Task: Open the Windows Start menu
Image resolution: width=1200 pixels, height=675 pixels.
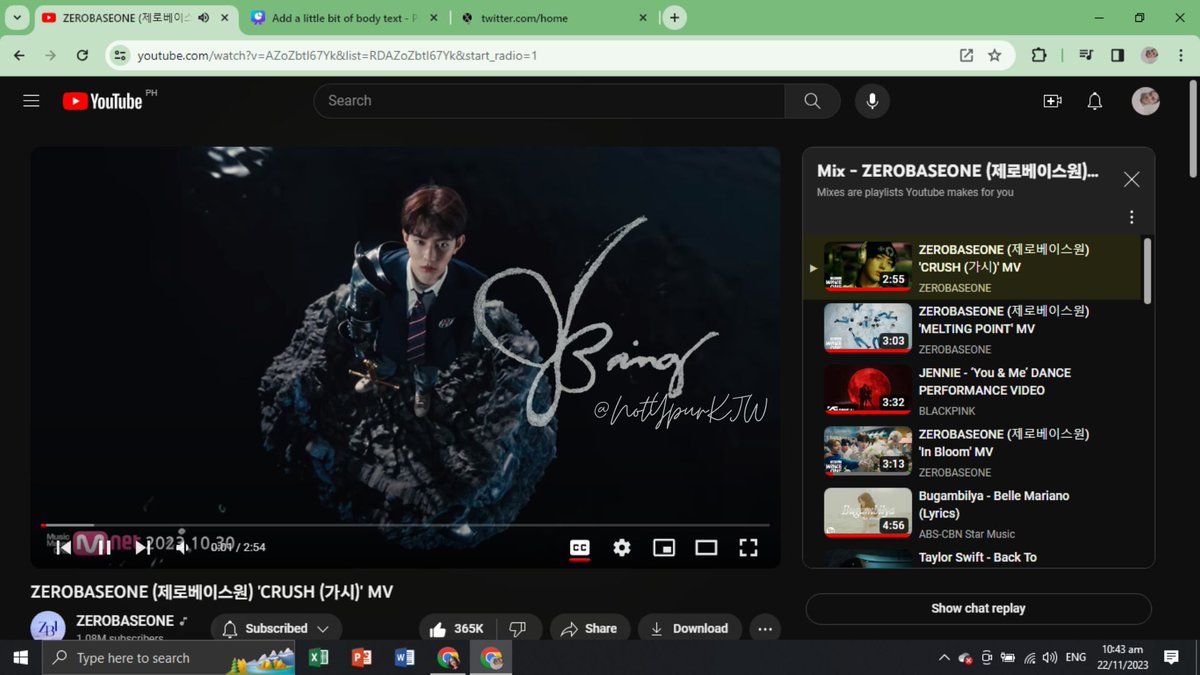Action: coord(20,657)
